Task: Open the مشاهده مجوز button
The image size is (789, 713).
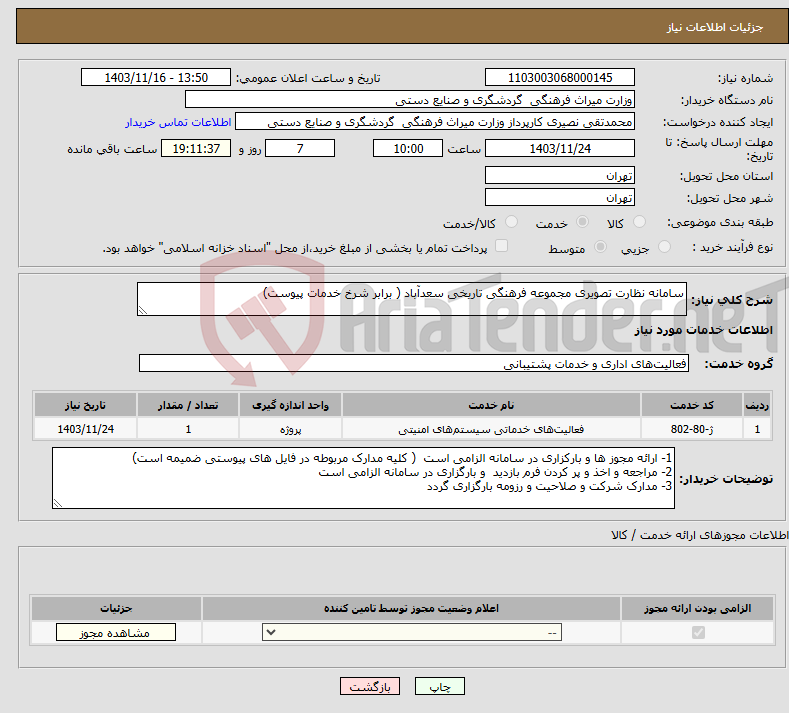Action: 116,632
